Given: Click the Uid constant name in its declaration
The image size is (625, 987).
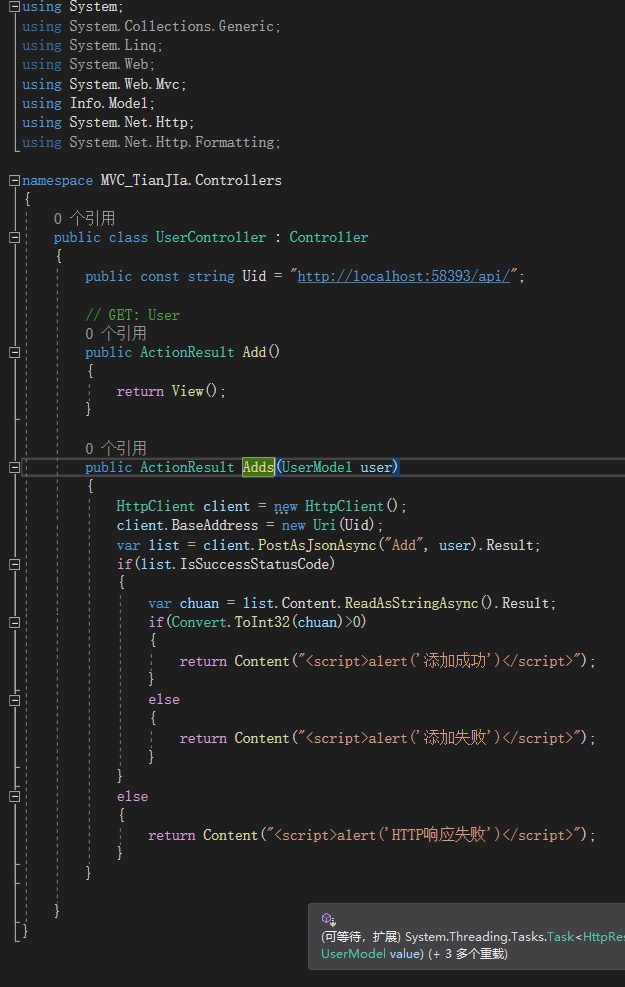Looking at the screenshot, I should 254,276.
